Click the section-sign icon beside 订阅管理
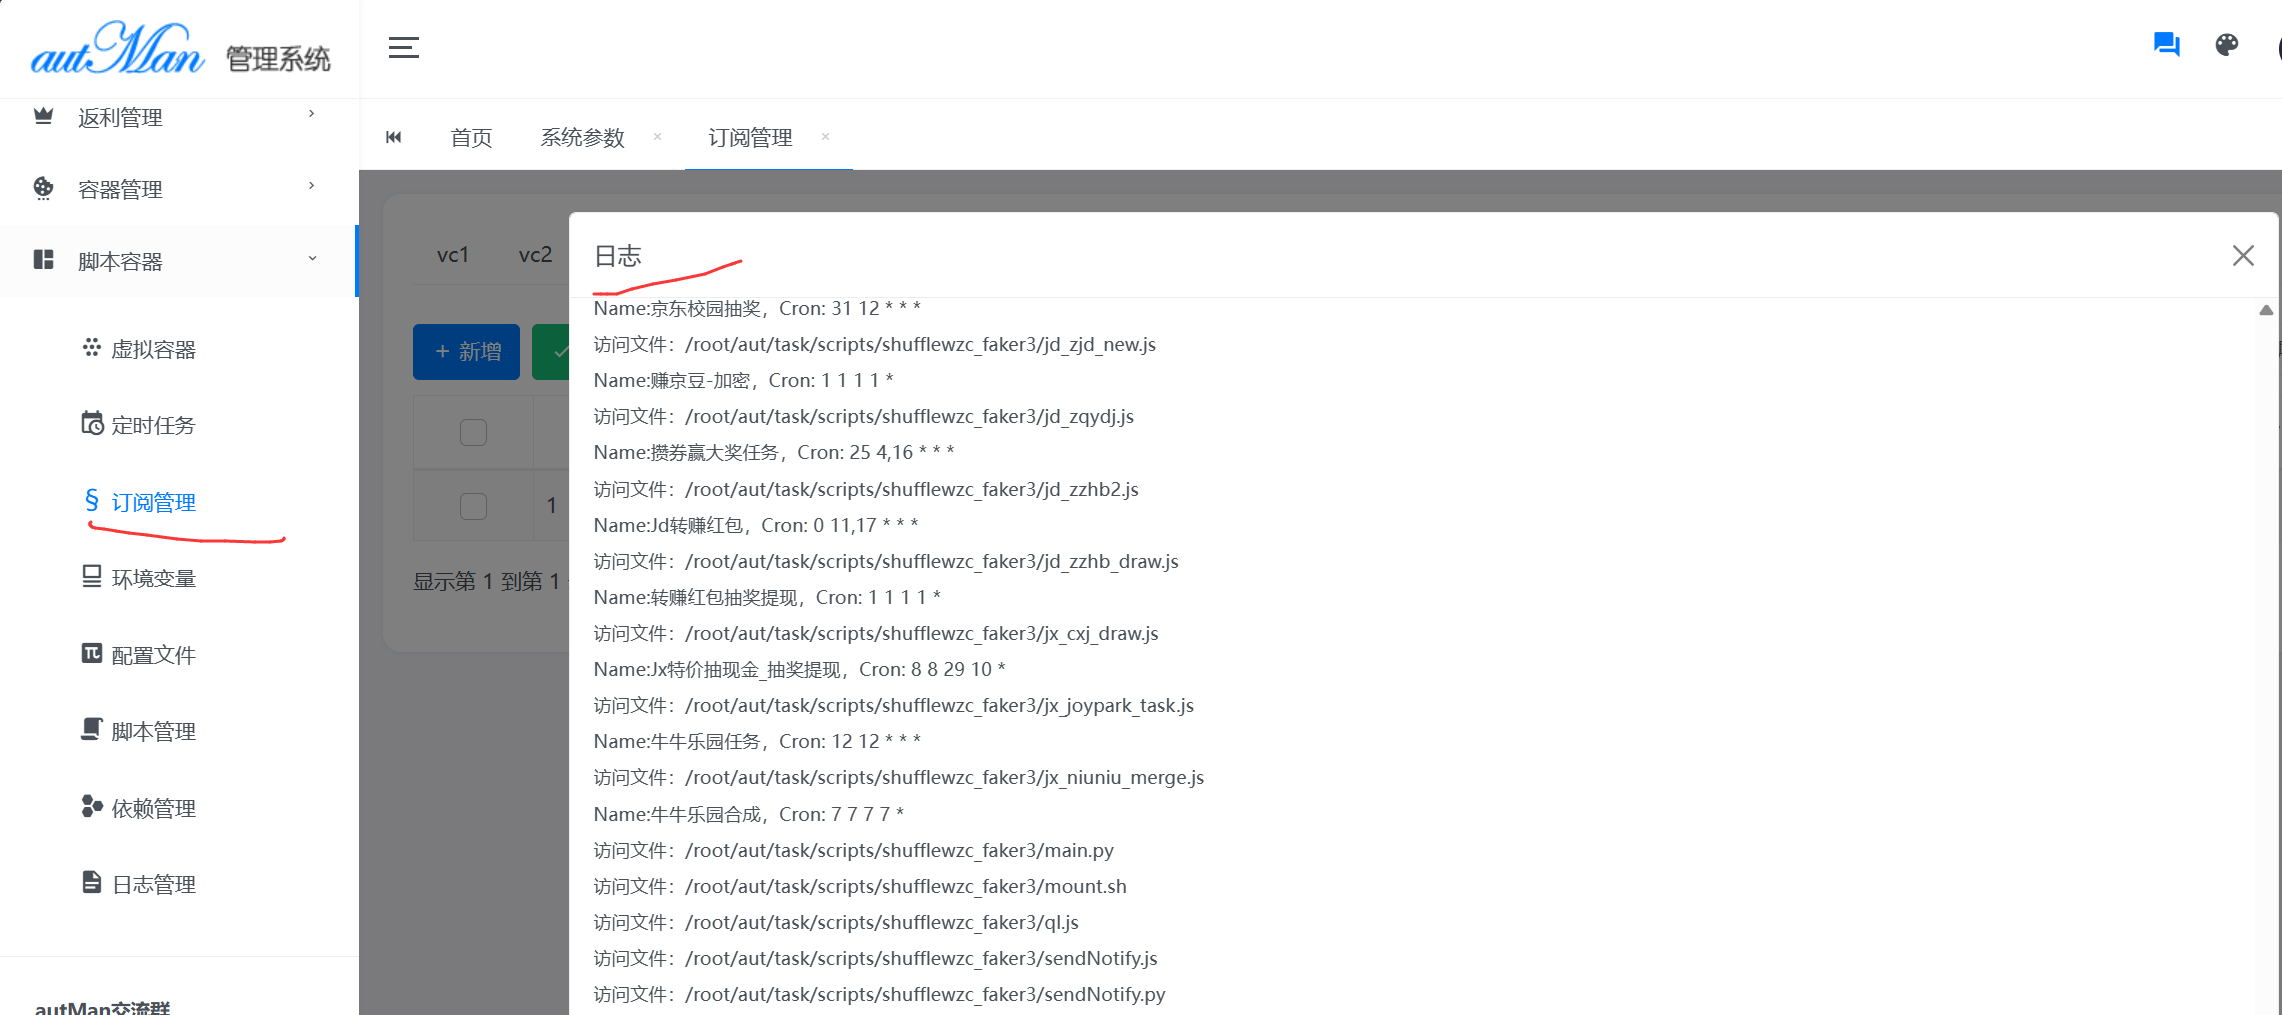This screenshot has height=1015, width=2282. [92, 500]
